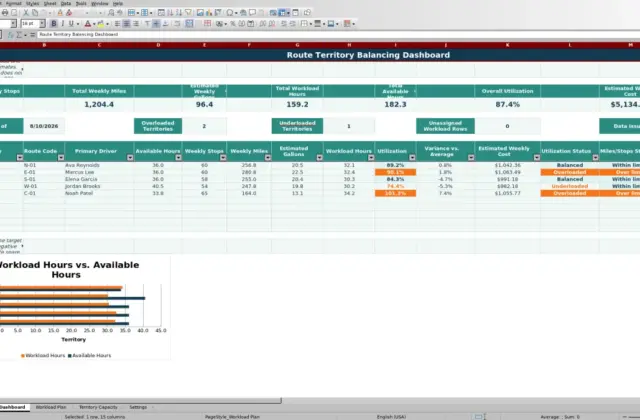This screenshot has height=420, width=640.
Task: Toggle Freeze Rows and Columns button
Action: click(282, 13)
